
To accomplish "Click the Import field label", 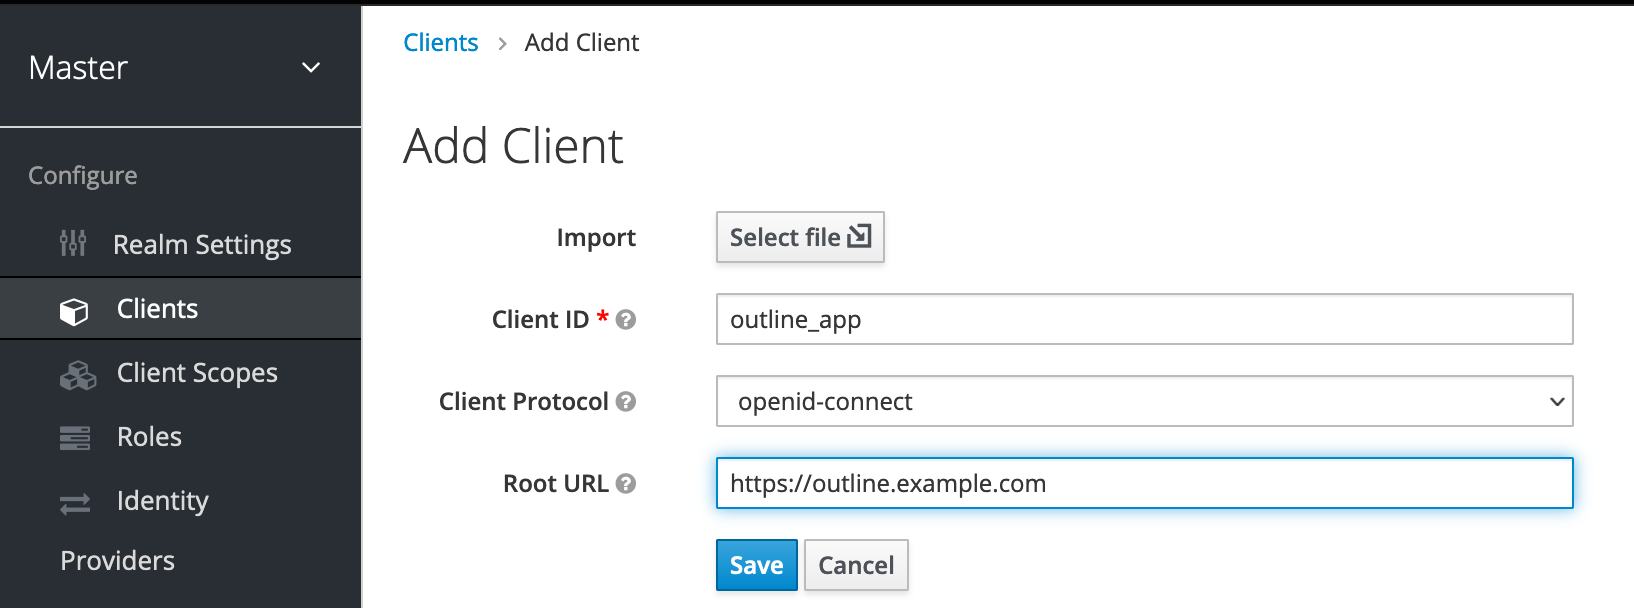I will tap(596, 237).
